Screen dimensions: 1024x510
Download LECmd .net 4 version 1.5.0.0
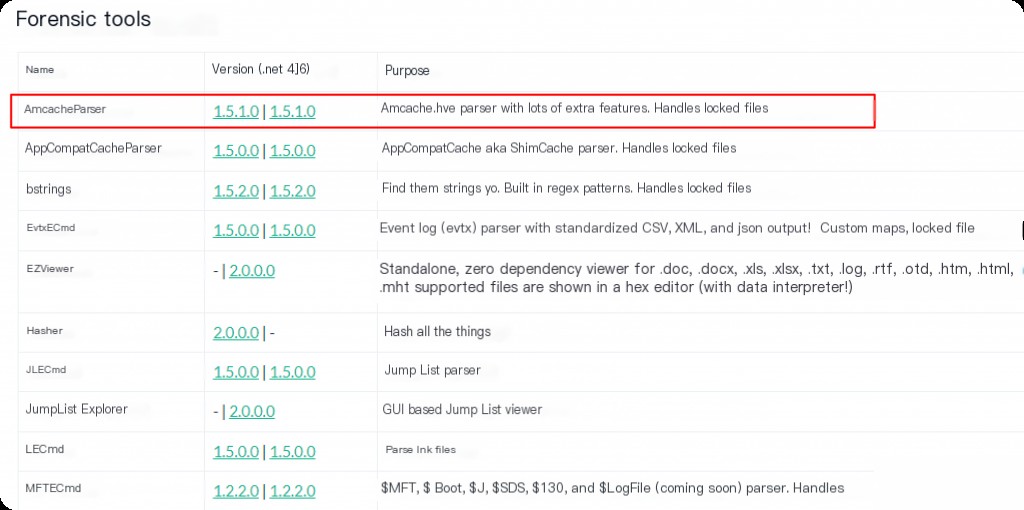pyautogui.click(x=236, y=452)
